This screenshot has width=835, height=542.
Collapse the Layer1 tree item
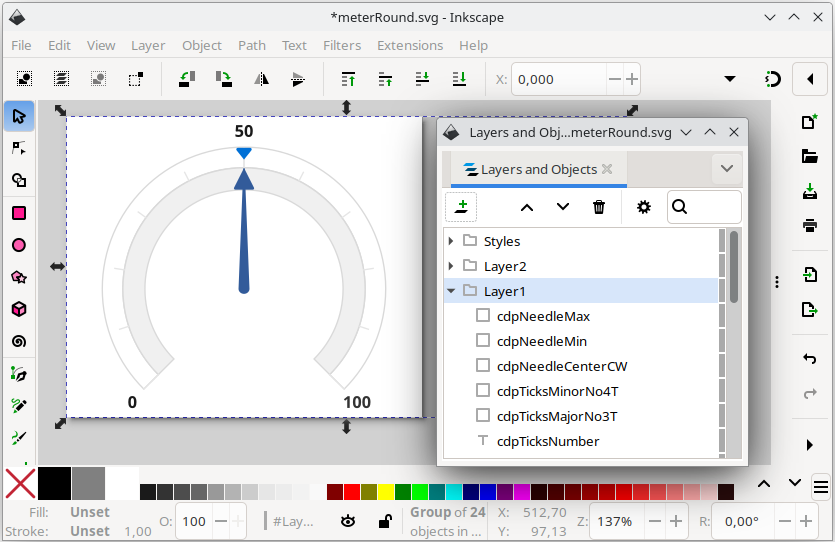tap(451, 291)
